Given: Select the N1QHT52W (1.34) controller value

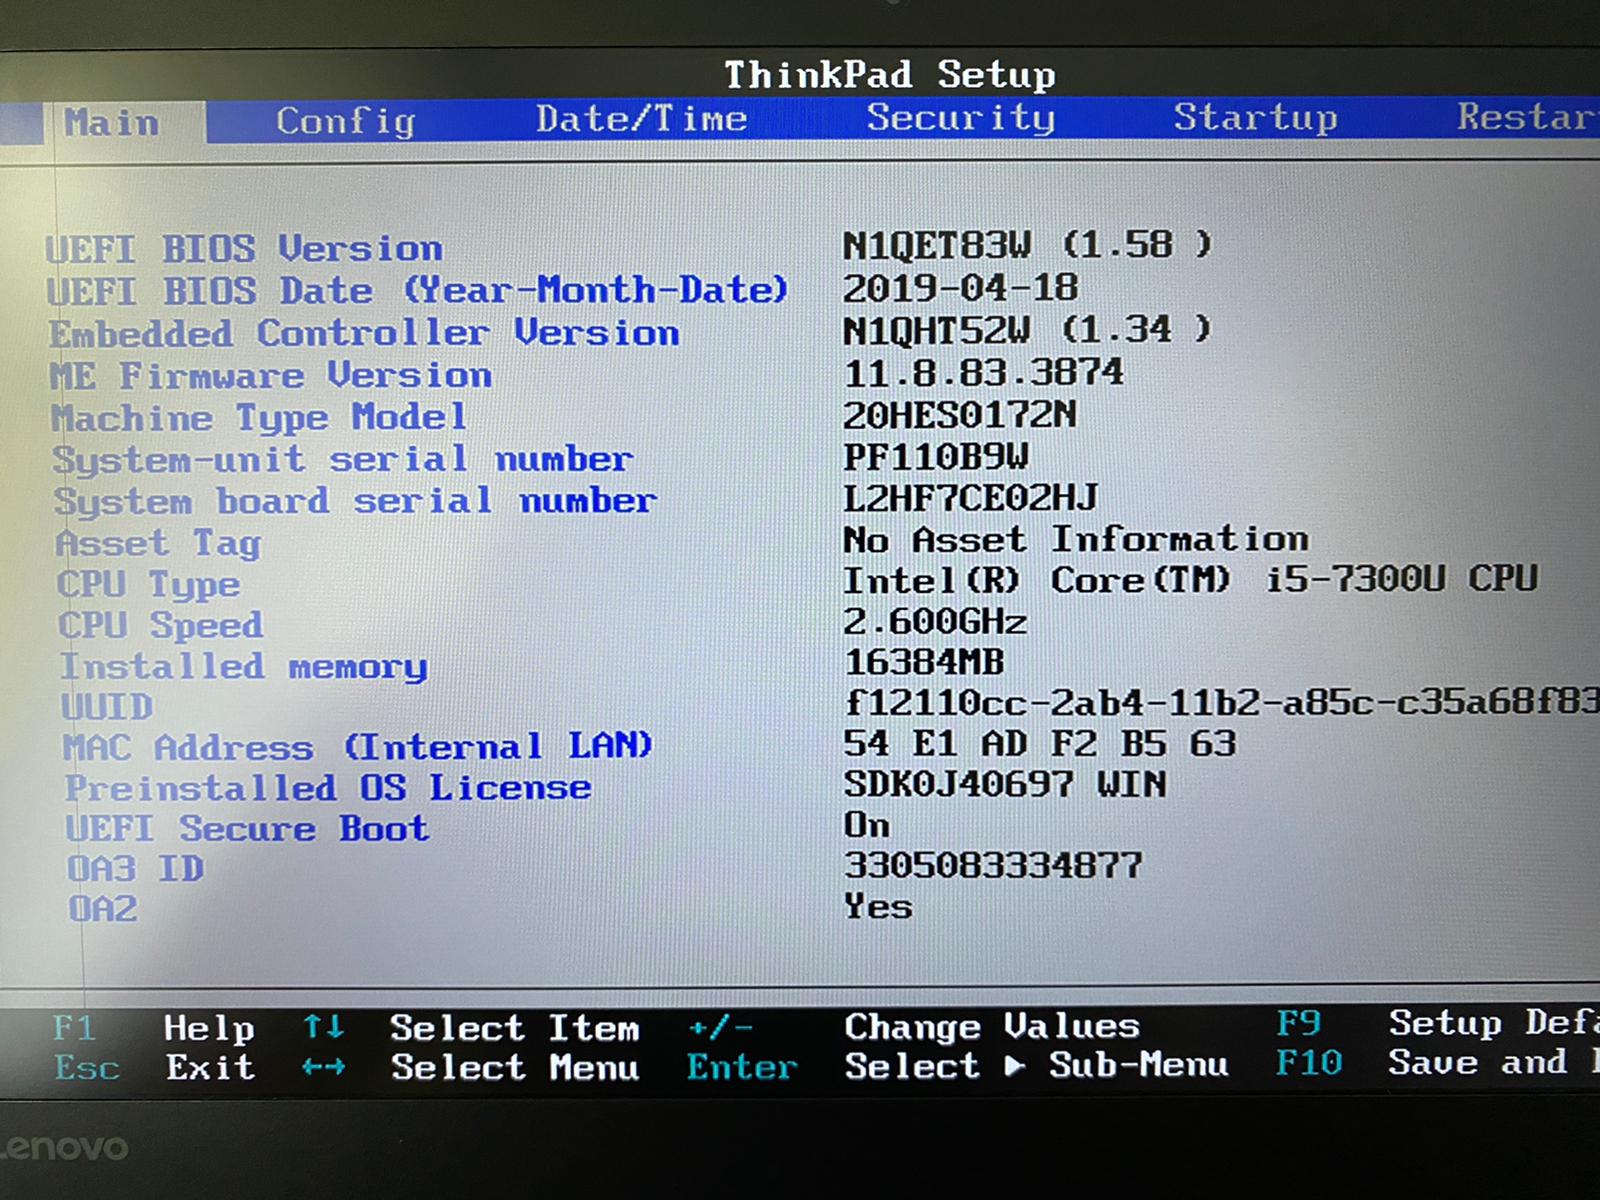Looking at the screenshot, I should pos(1027,330).
